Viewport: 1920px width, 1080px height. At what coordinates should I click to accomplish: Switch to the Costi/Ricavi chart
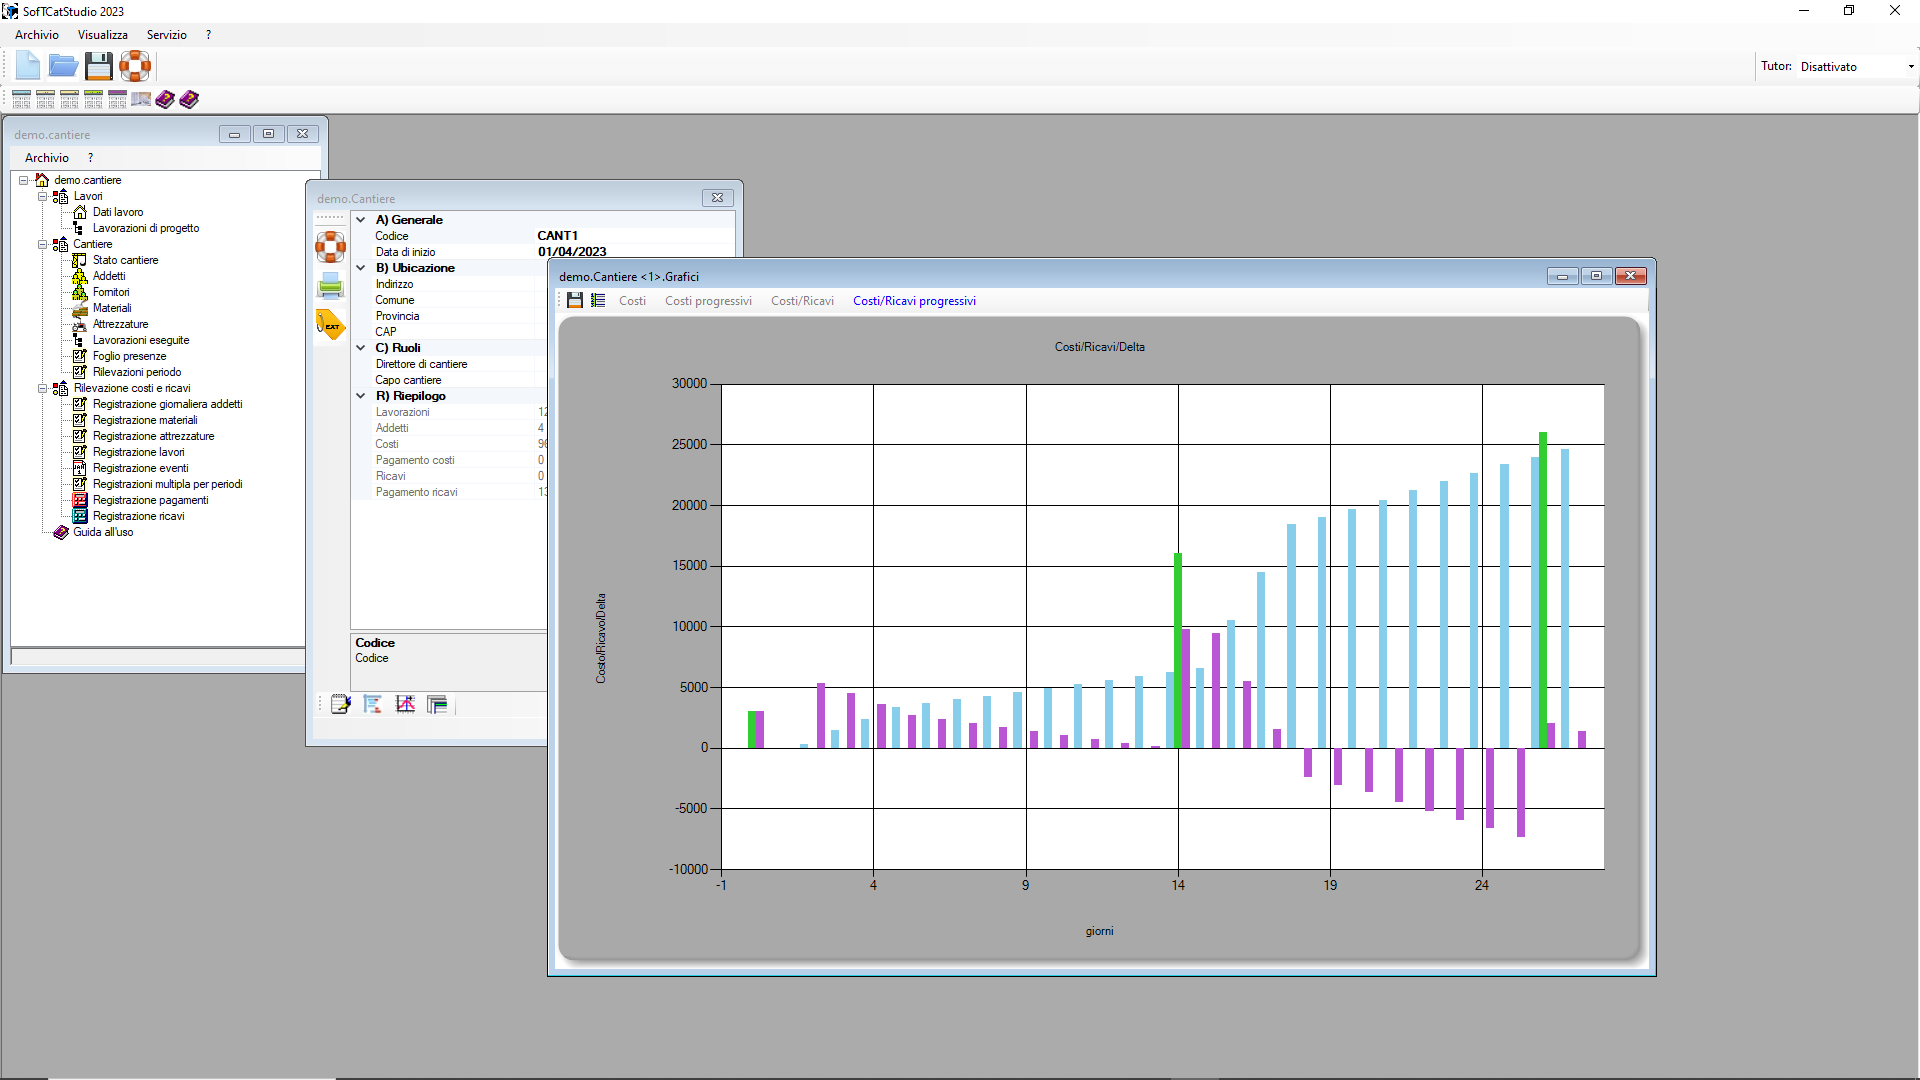pyautogui.click(x=802, y=301)
